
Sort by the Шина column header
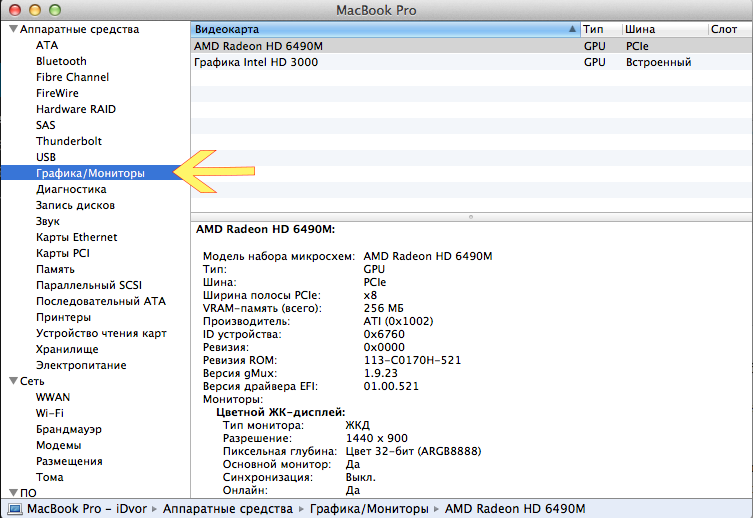click(662, 30)
